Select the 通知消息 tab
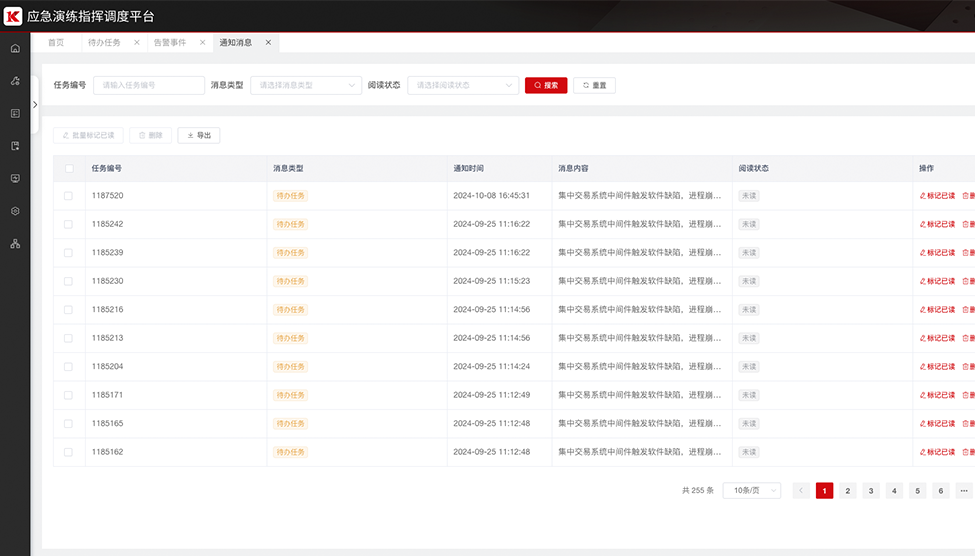Image resolution: width=975 pixels, height=556 pixels. pyautogui.click(x=236, y=42)
